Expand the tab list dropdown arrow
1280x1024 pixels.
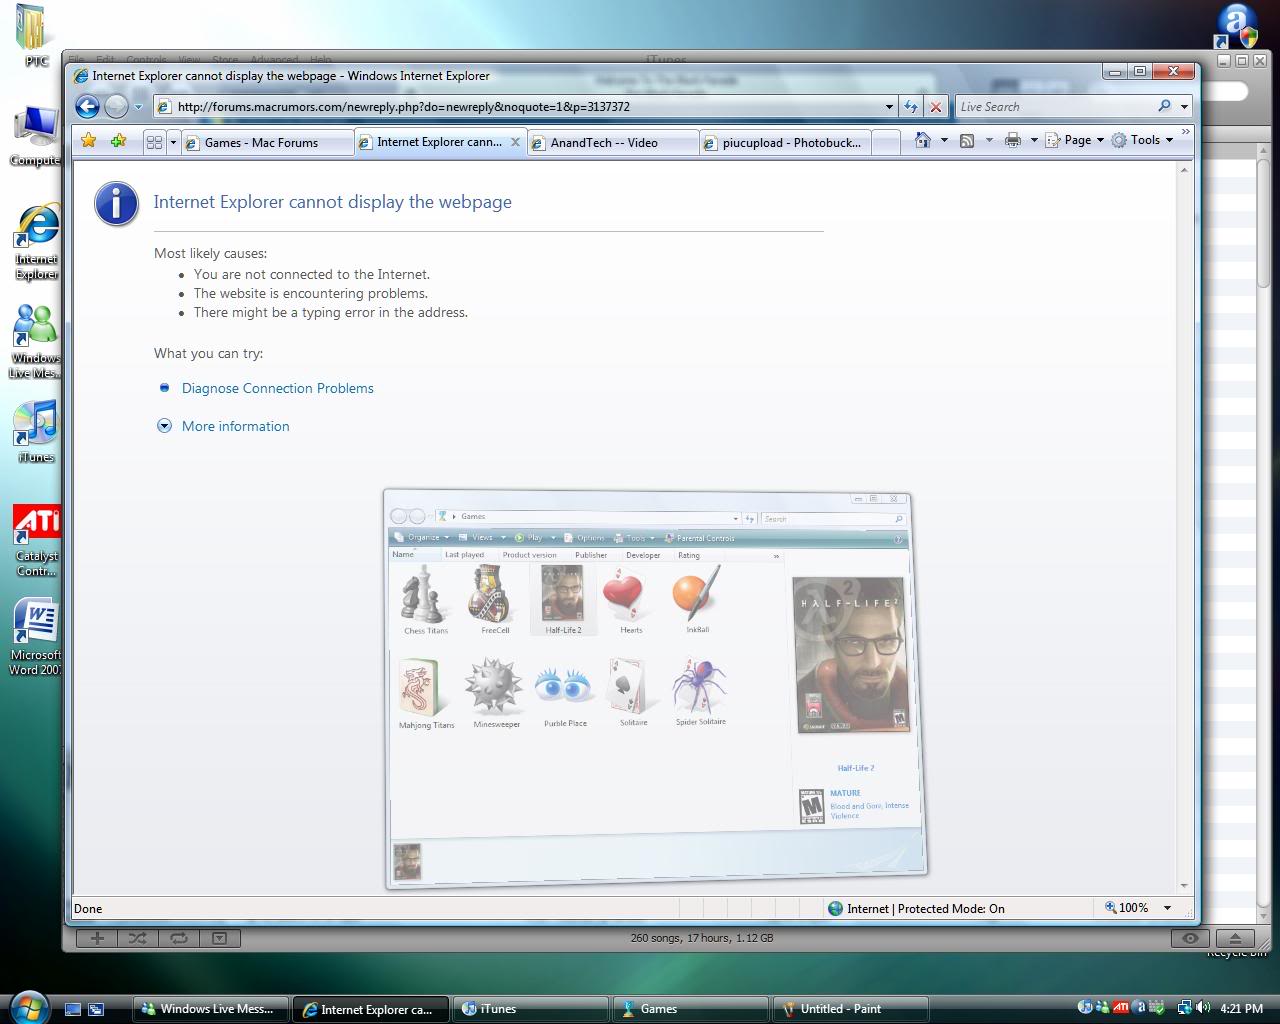point(173,142)
